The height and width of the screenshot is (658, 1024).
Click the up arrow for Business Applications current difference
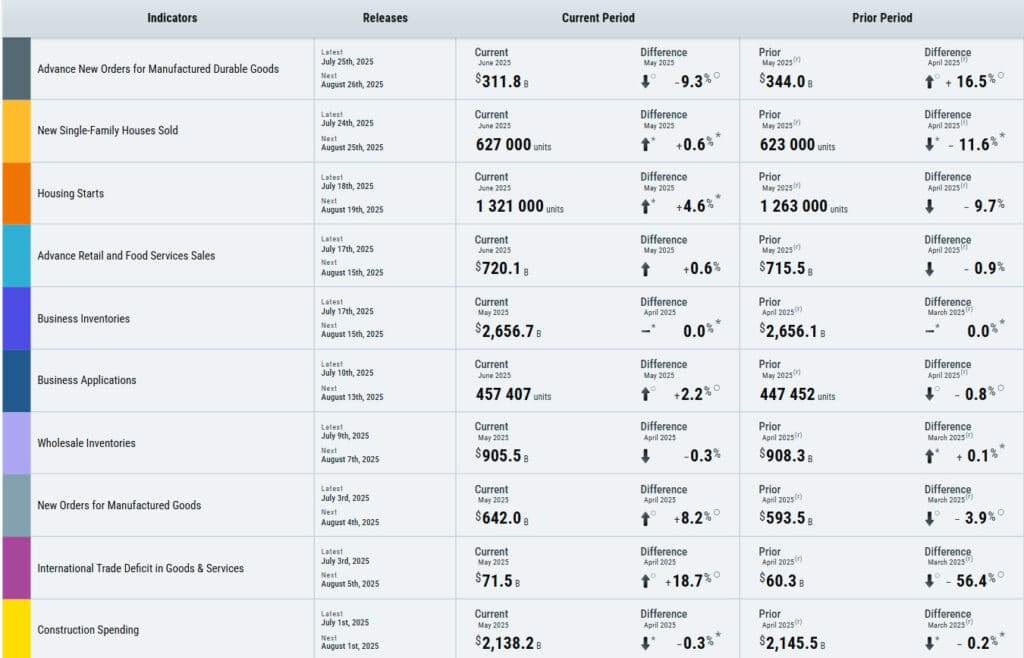(645, 394)
